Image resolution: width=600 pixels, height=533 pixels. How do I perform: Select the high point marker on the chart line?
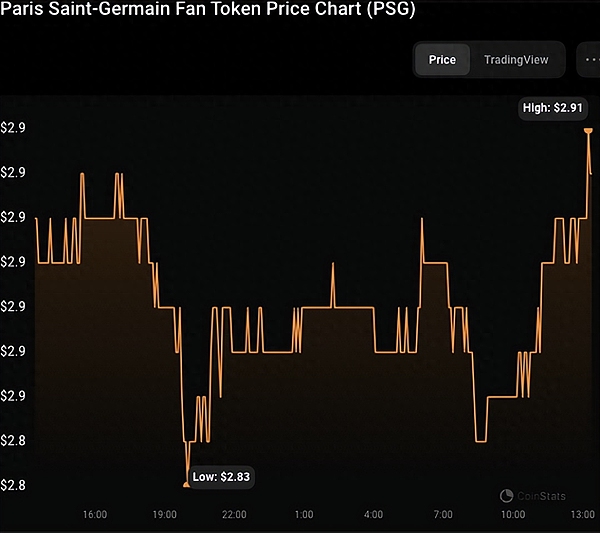[x=588, y=130]
